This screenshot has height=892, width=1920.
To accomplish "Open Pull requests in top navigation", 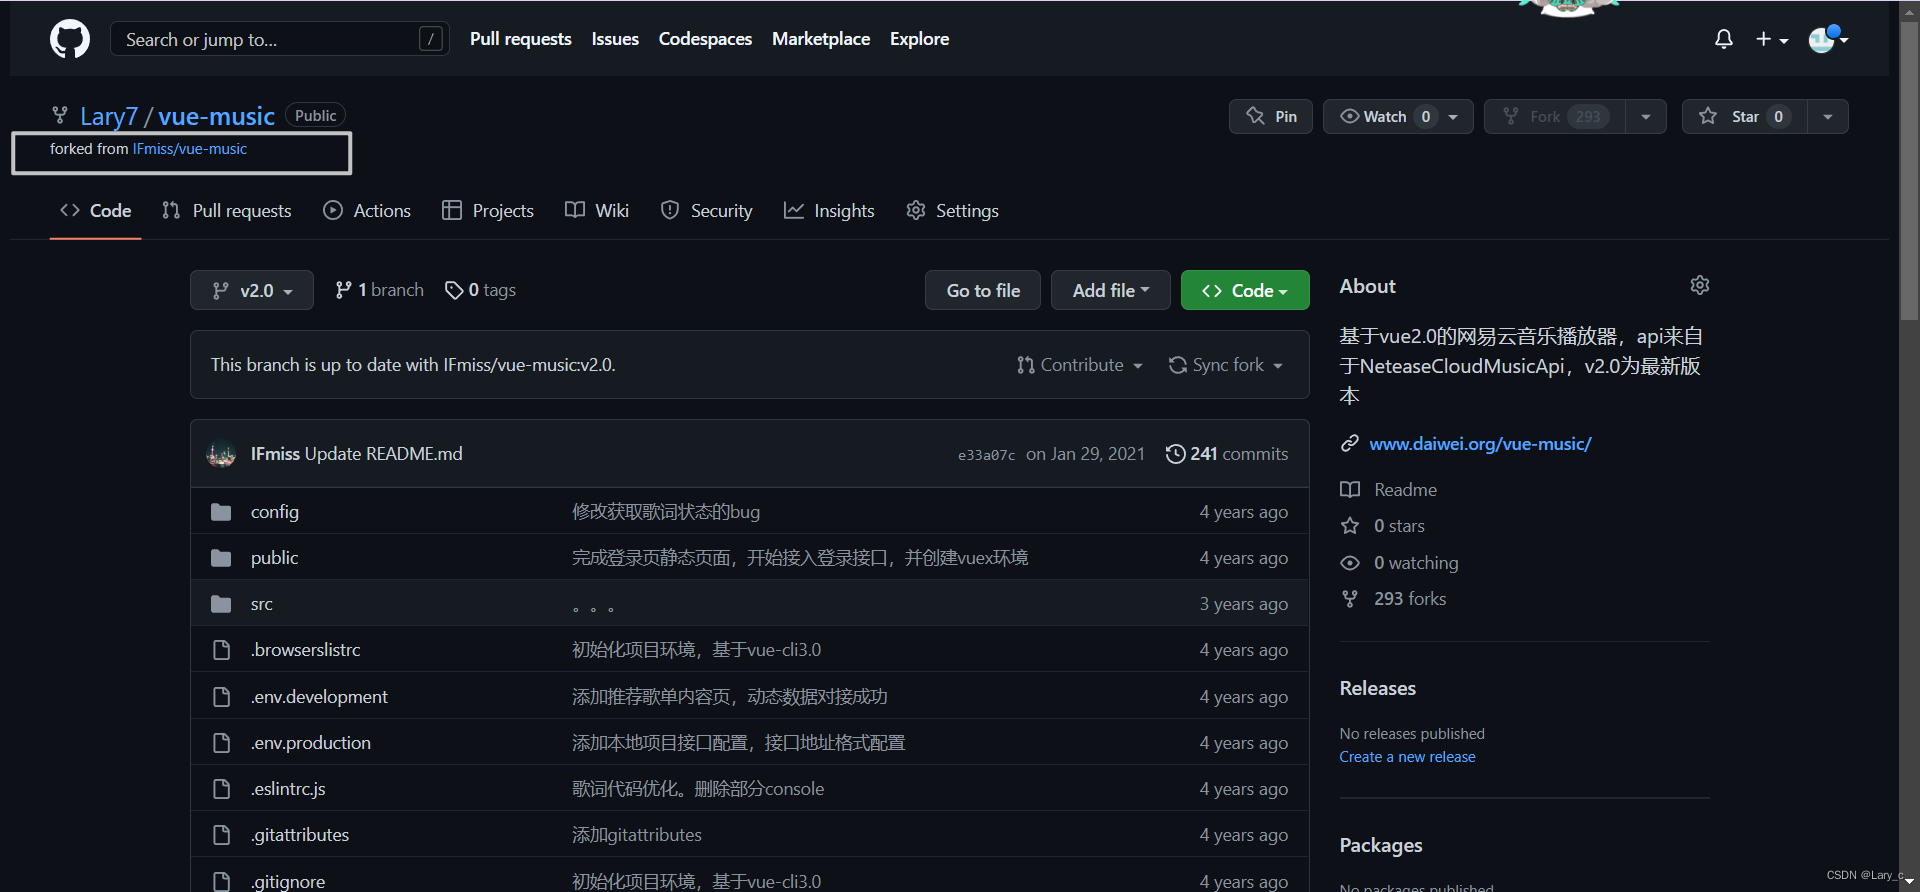I will (521, 39).
